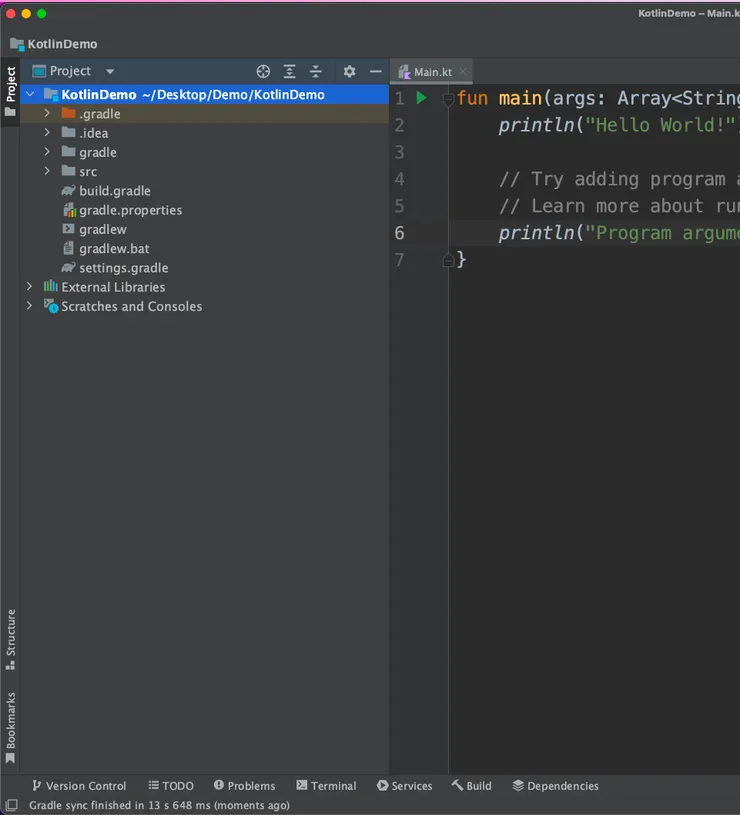Select build.gradle in project tree

(x=115, y=191)
